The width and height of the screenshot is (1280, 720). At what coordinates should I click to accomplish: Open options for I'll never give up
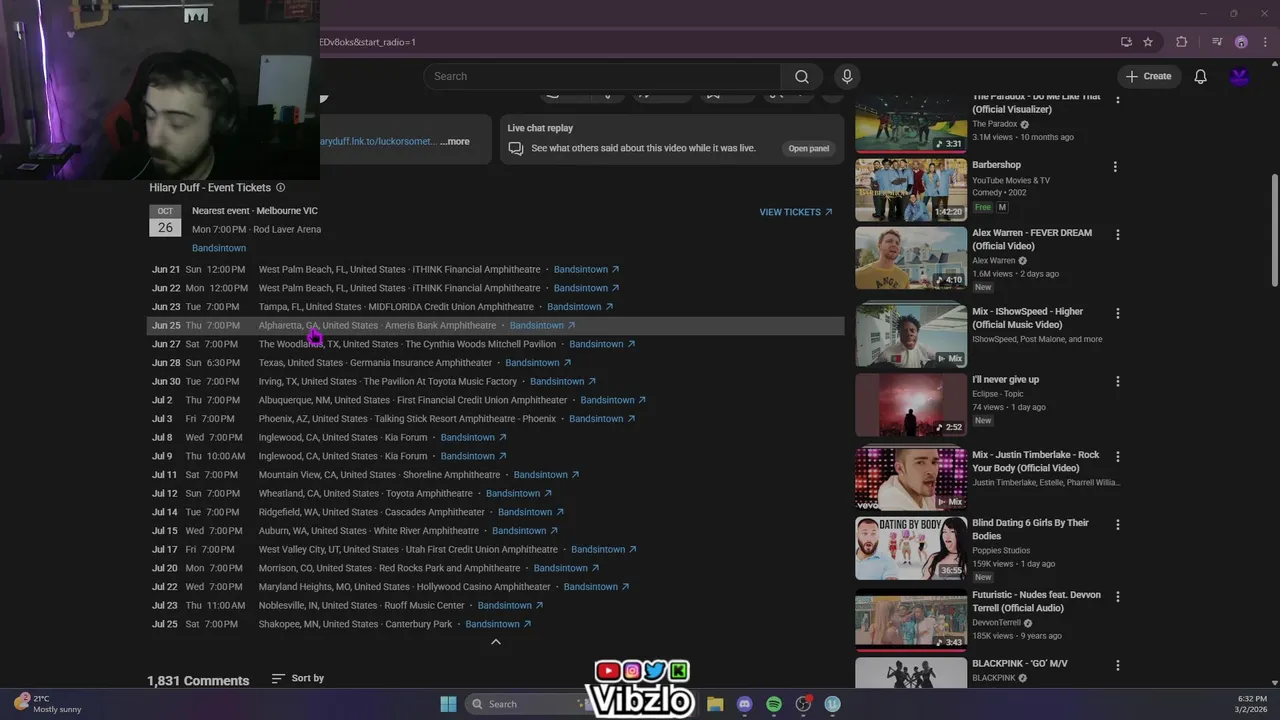point(1117,381)
